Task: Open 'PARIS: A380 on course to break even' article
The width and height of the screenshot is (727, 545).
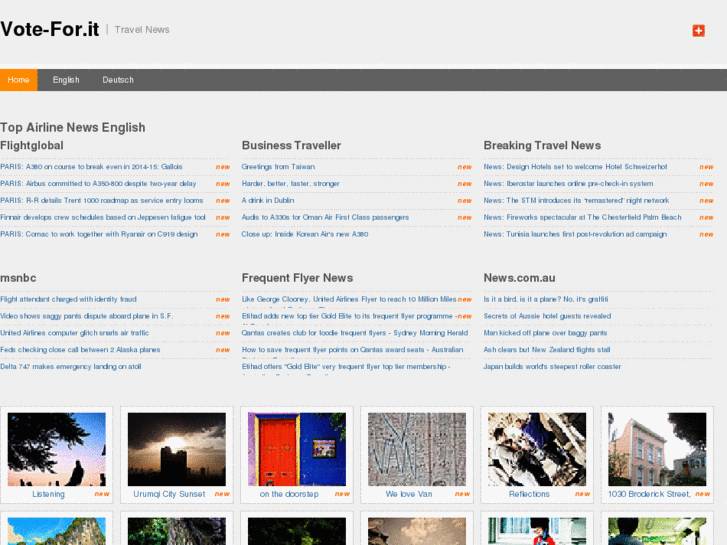Action: pyautogui.click(x=91, y=167)
